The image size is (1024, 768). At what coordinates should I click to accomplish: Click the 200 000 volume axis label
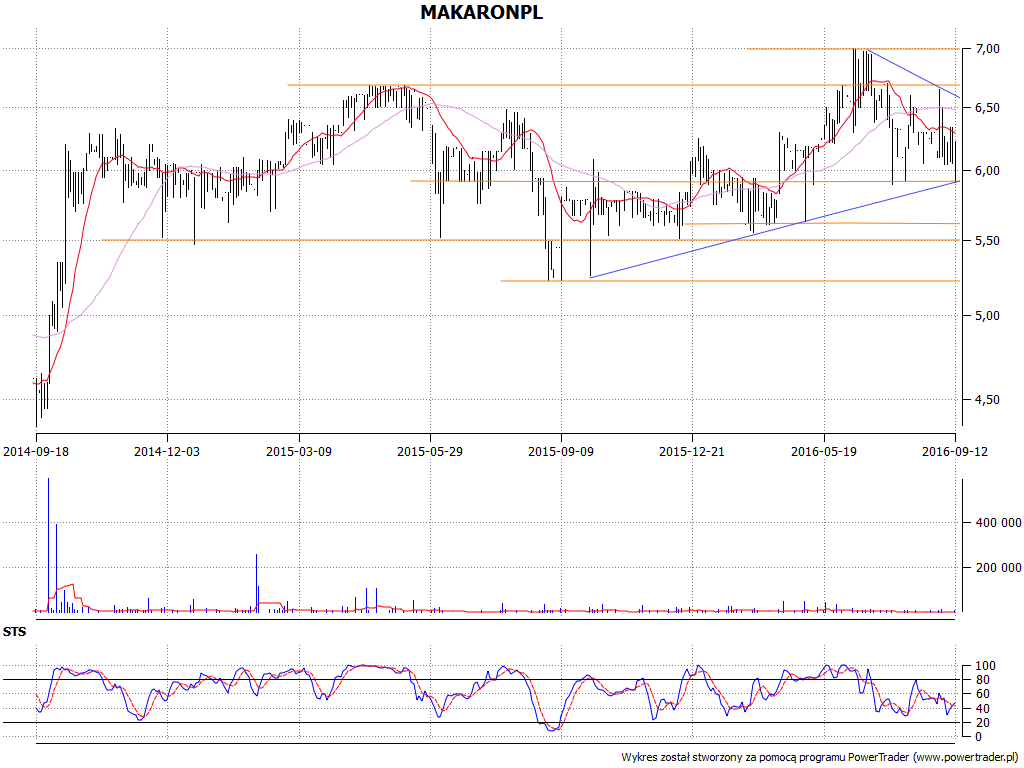click(999, 568)
